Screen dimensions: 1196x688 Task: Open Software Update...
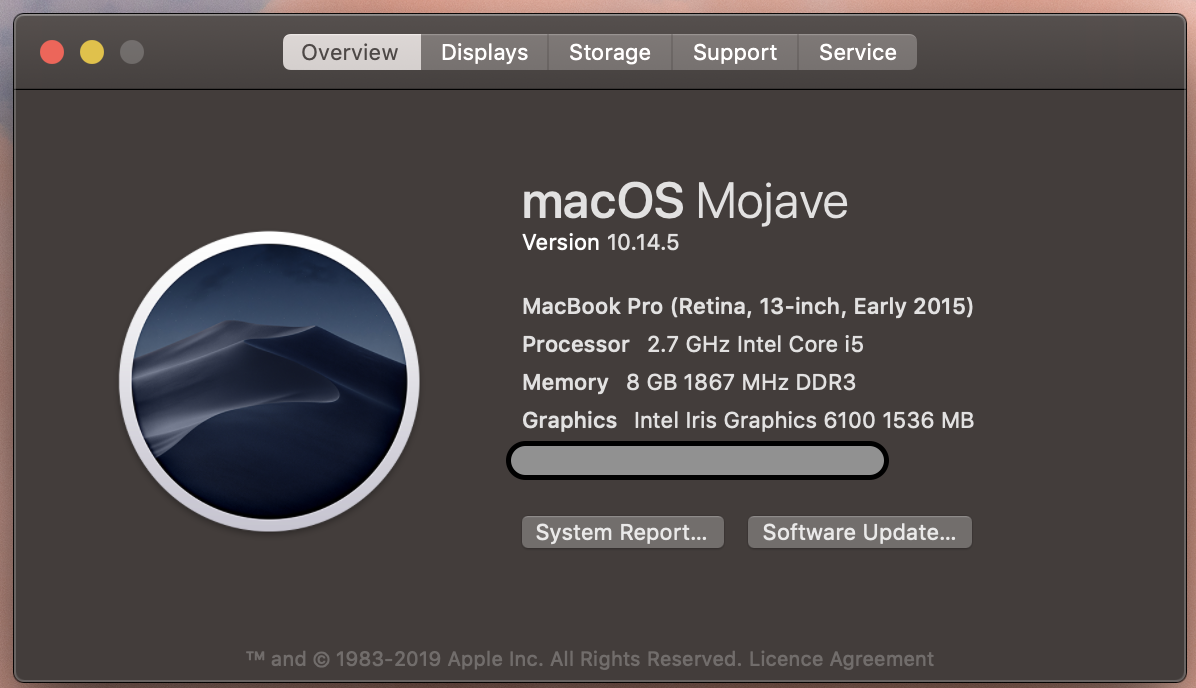860,532
